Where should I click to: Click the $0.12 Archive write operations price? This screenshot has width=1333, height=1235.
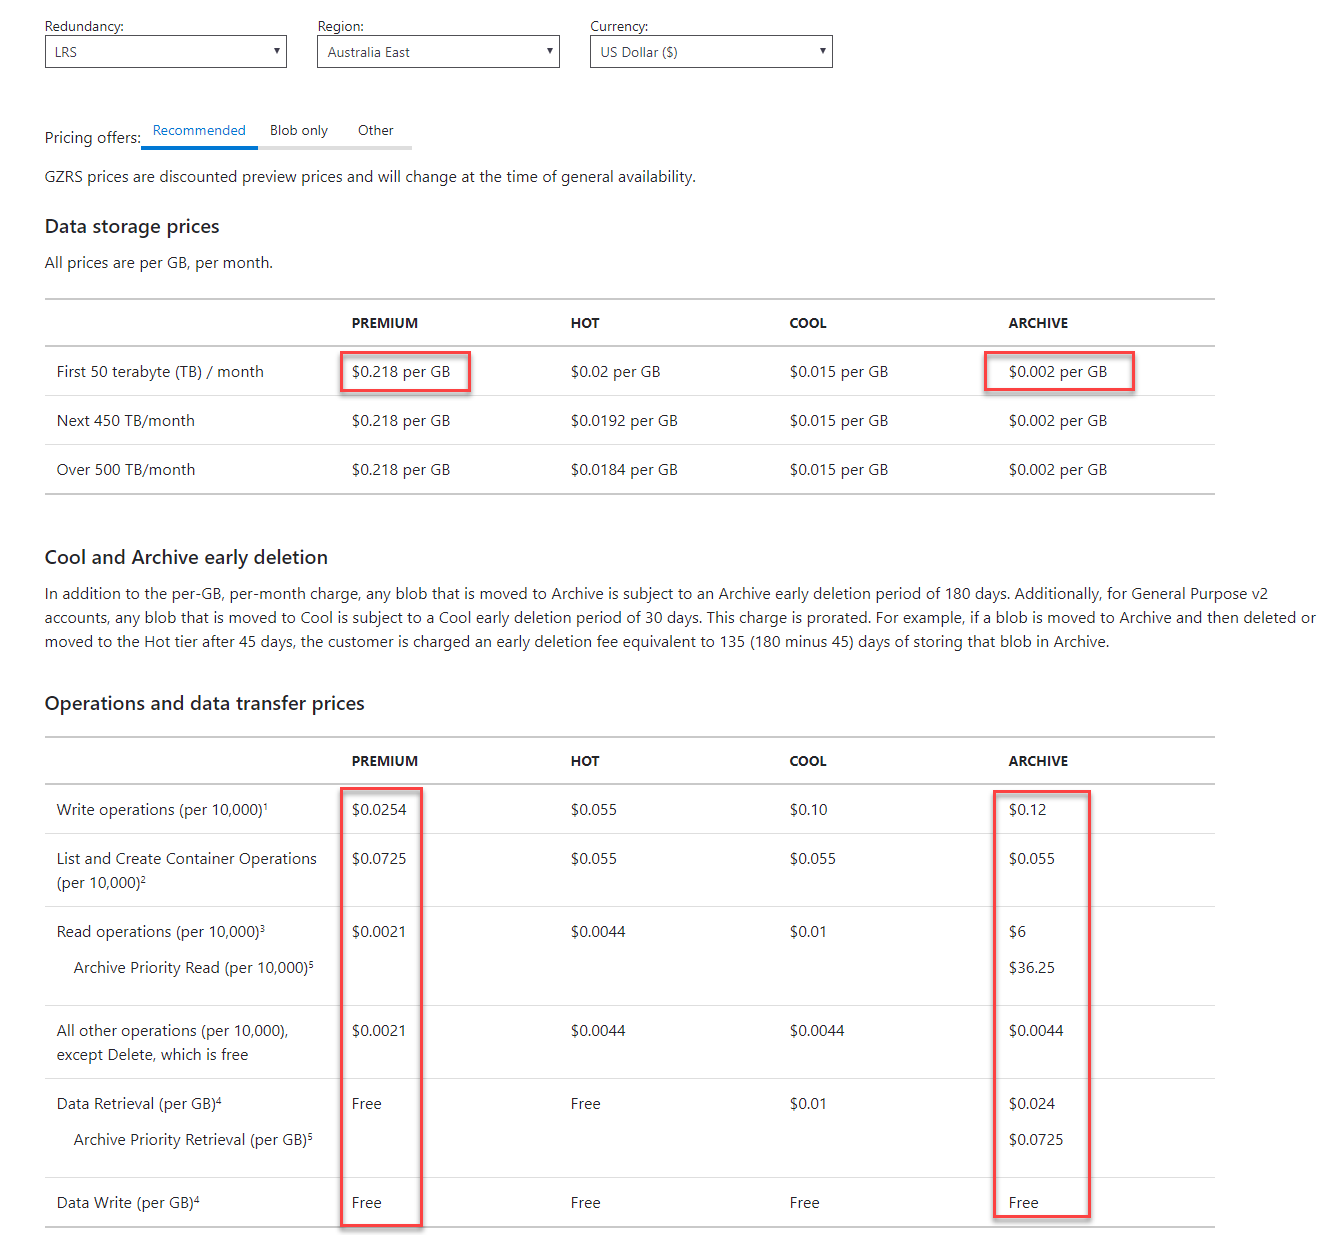tap(1027, 810)
